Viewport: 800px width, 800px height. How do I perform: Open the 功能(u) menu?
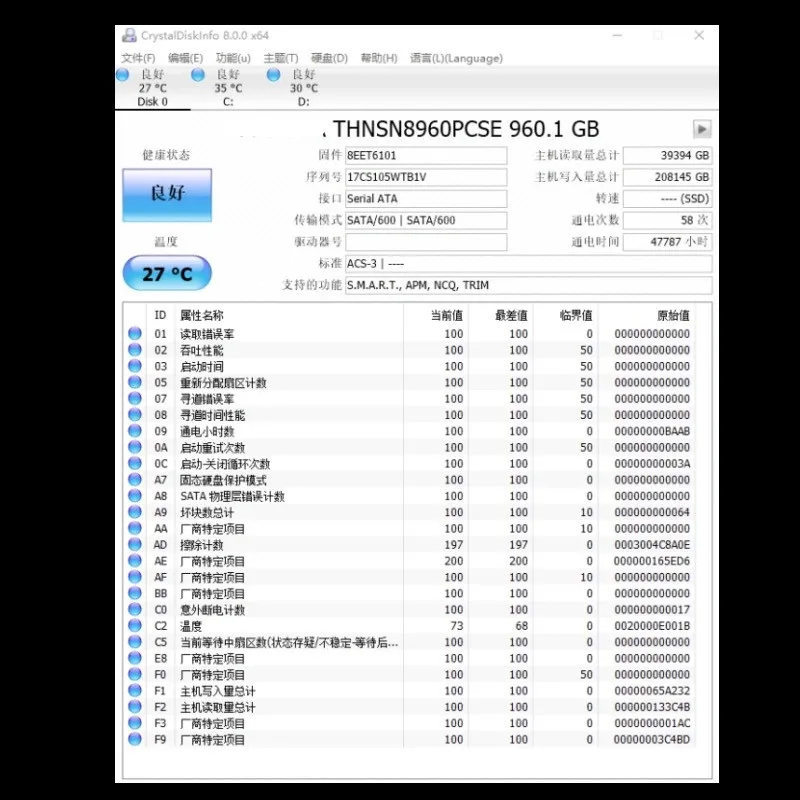[x=233, y=58]
